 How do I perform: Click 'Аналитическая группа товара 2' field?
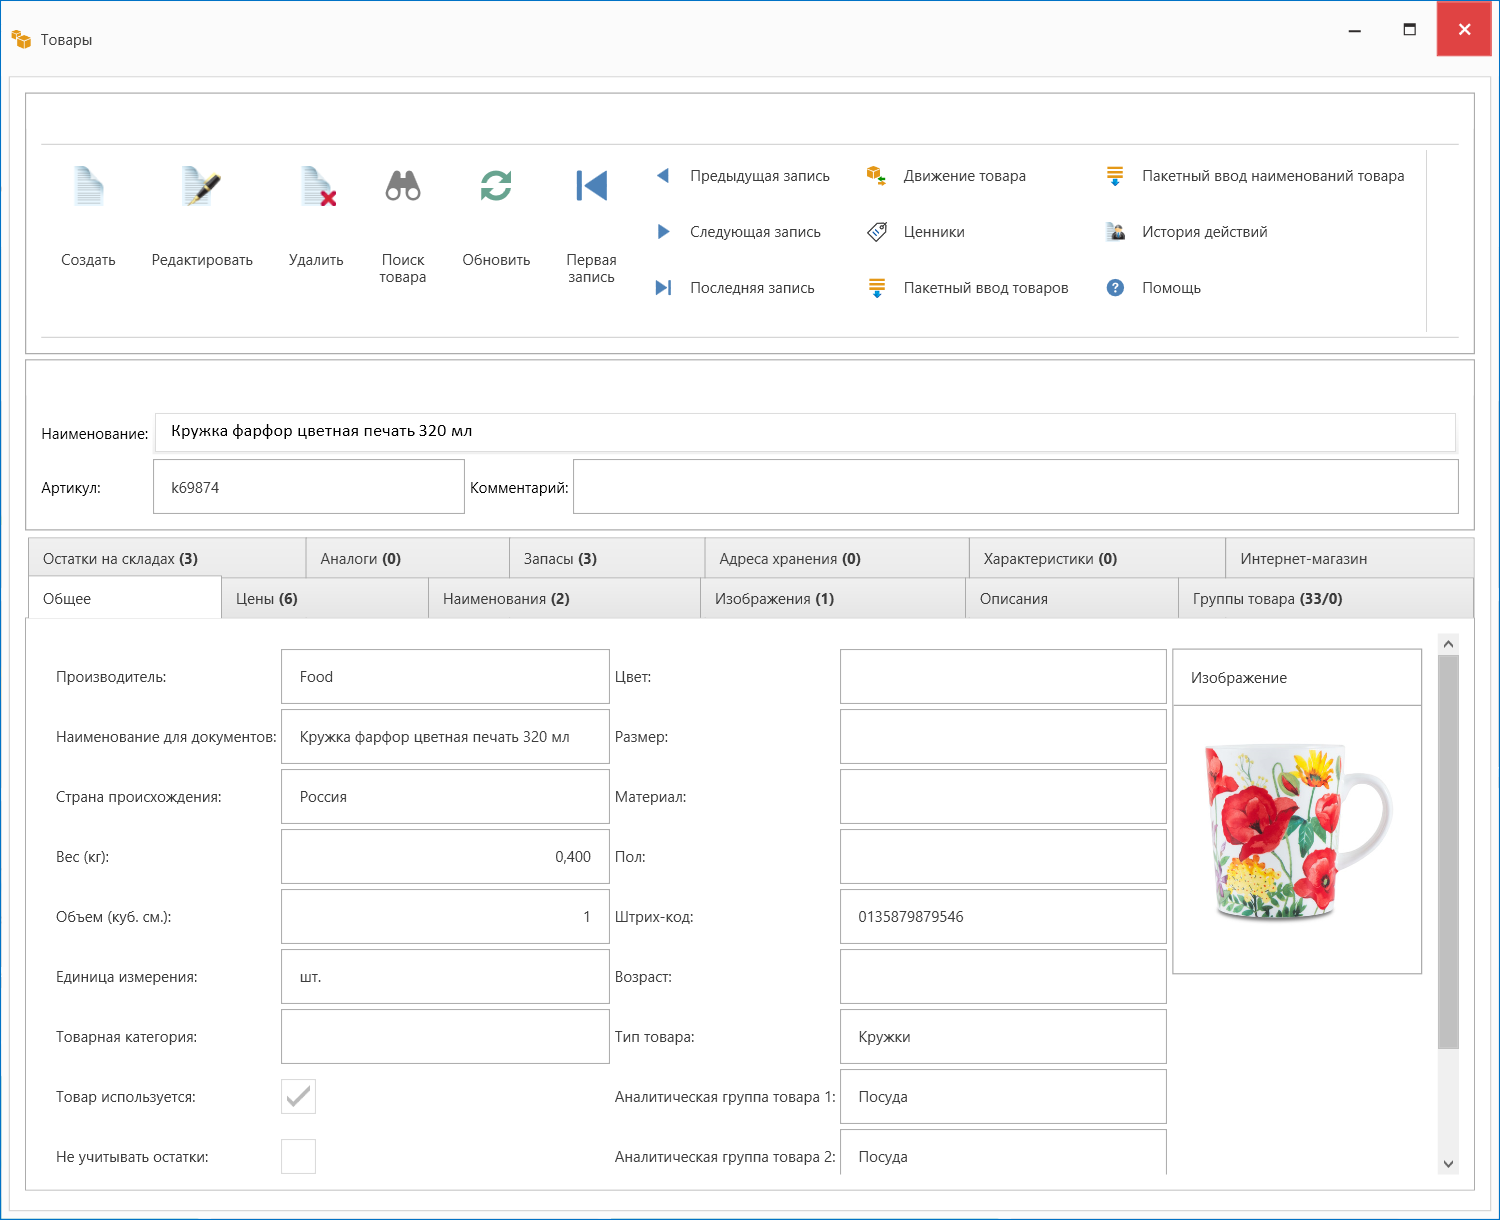coord(1003,1152)
